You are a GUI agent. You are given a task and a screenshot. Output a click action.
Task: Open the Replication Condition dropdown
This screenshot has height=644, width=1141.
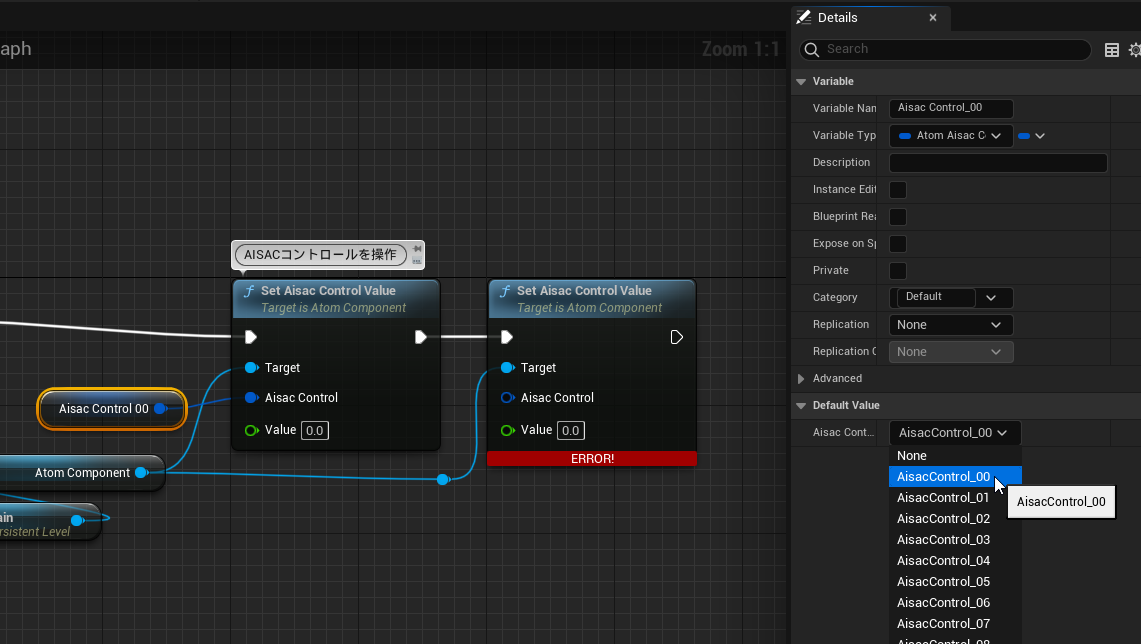(950, 351)
